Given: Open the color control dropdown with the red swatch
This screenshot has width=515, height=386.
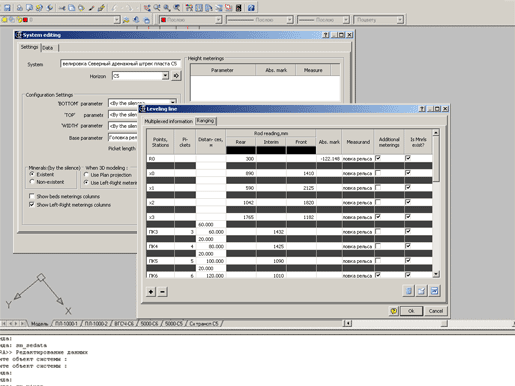Looking at the screenshot, I should coord(218,20).
